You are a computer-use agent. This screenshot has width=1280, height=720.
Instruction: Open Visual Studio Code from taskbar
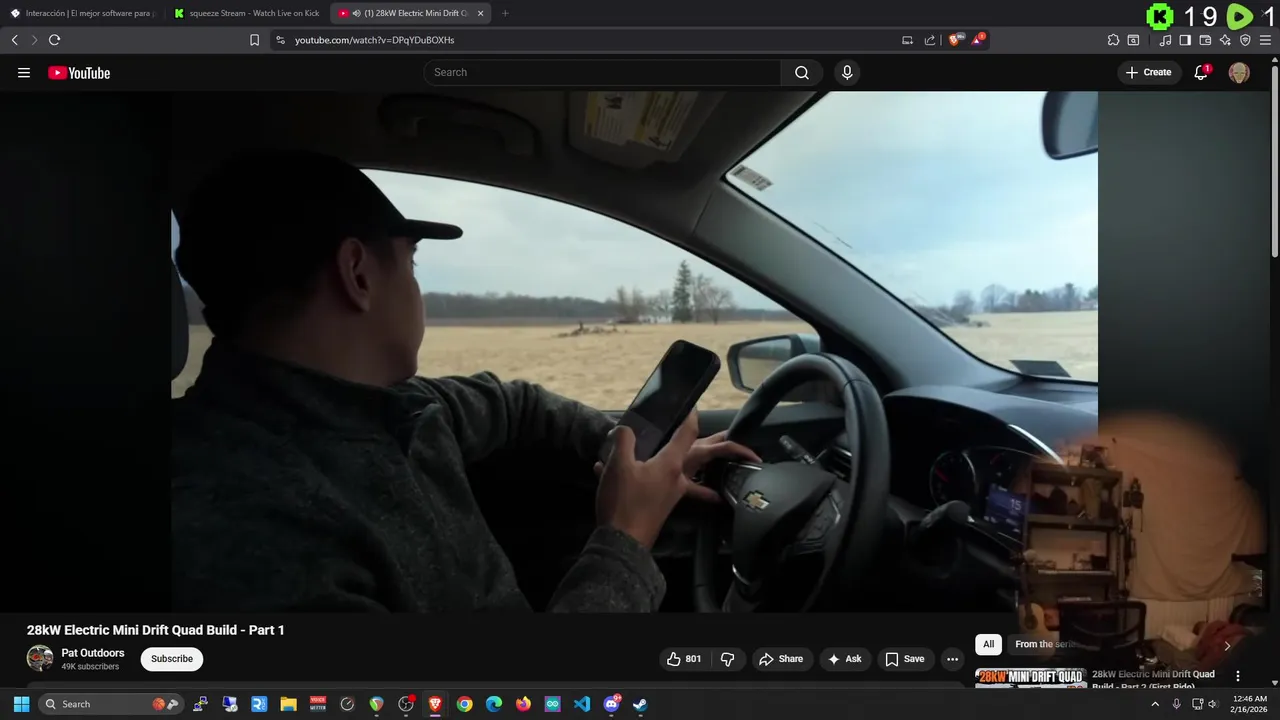582,704
